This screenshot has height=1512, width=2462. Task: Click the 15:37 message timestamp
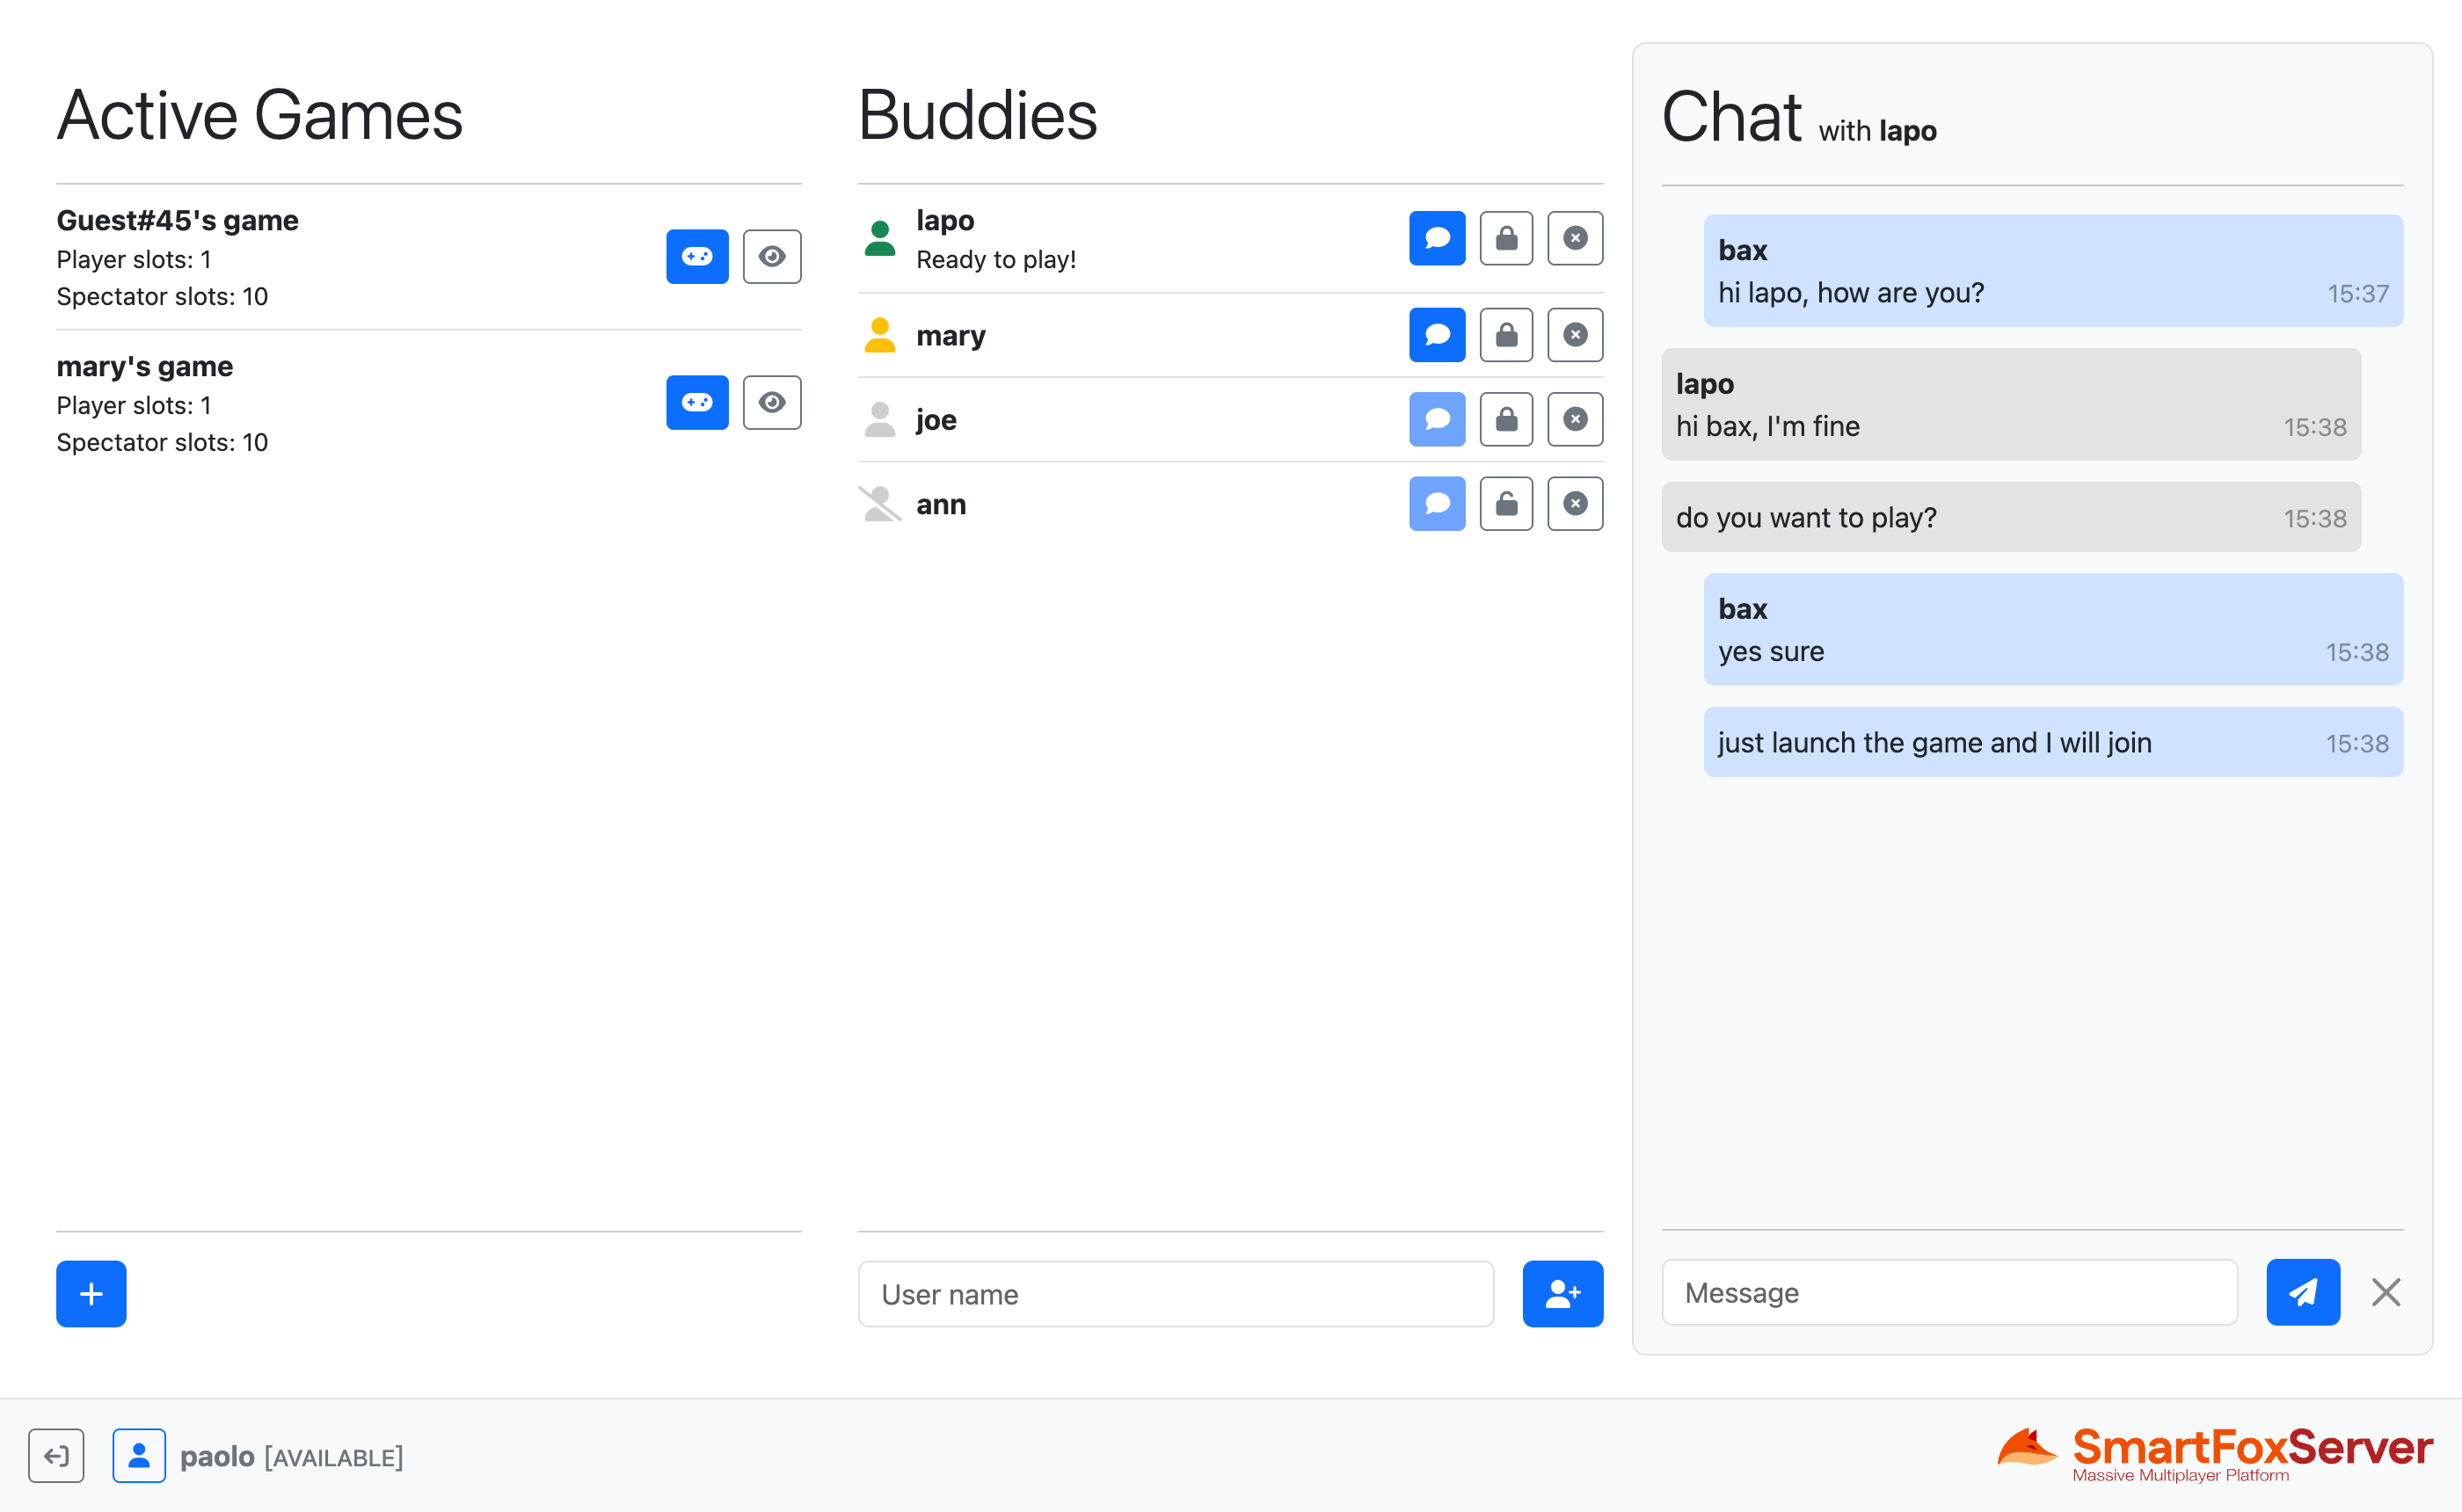pyautogui.click(x=2358, y=294)
